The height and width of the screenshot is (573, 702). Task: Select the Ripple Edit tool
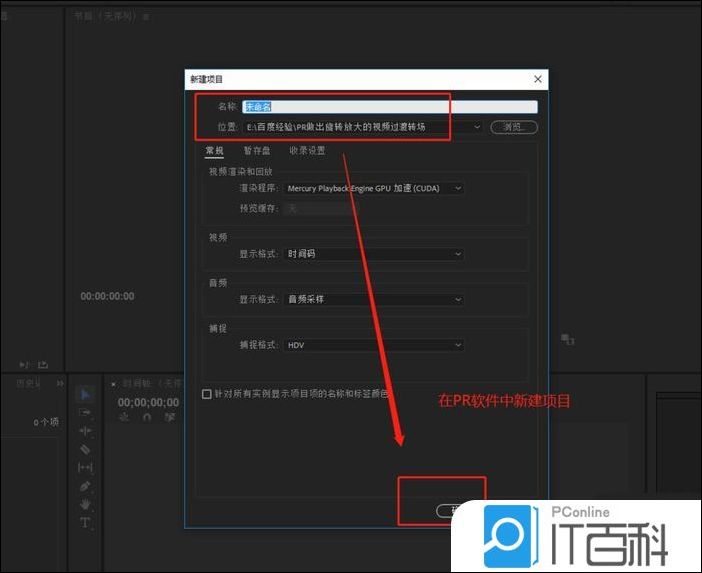click(85, 431)
